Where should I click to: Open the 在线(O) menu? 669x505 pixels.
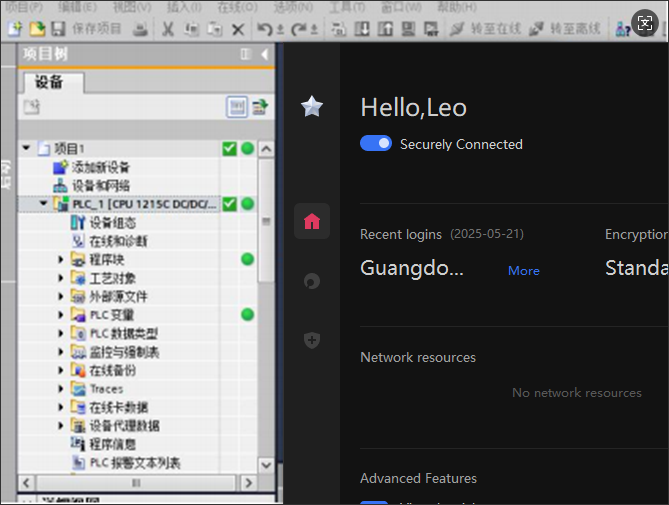pos(238,7)
